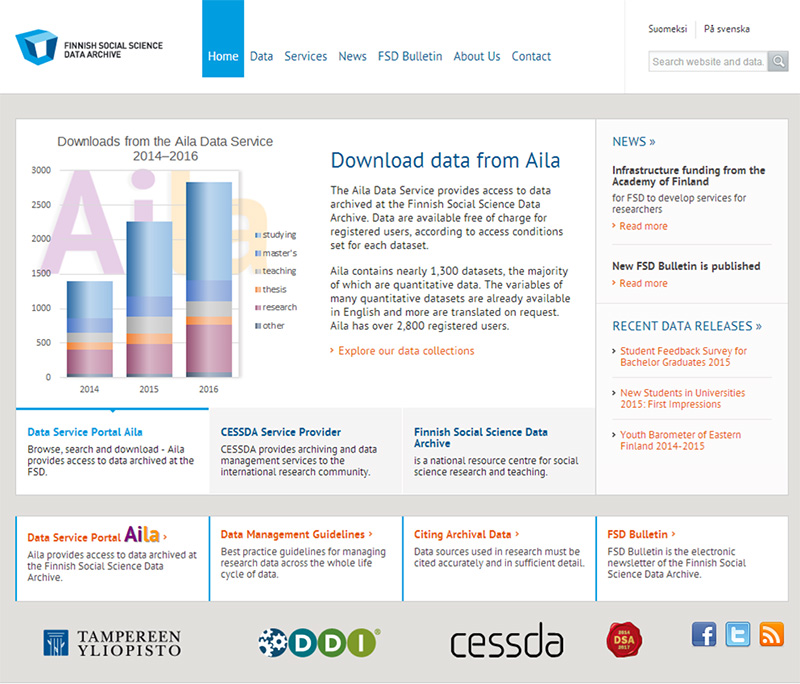Click the studying legend swatch
This screenshot has width=800, height=684.
(258, 235)
